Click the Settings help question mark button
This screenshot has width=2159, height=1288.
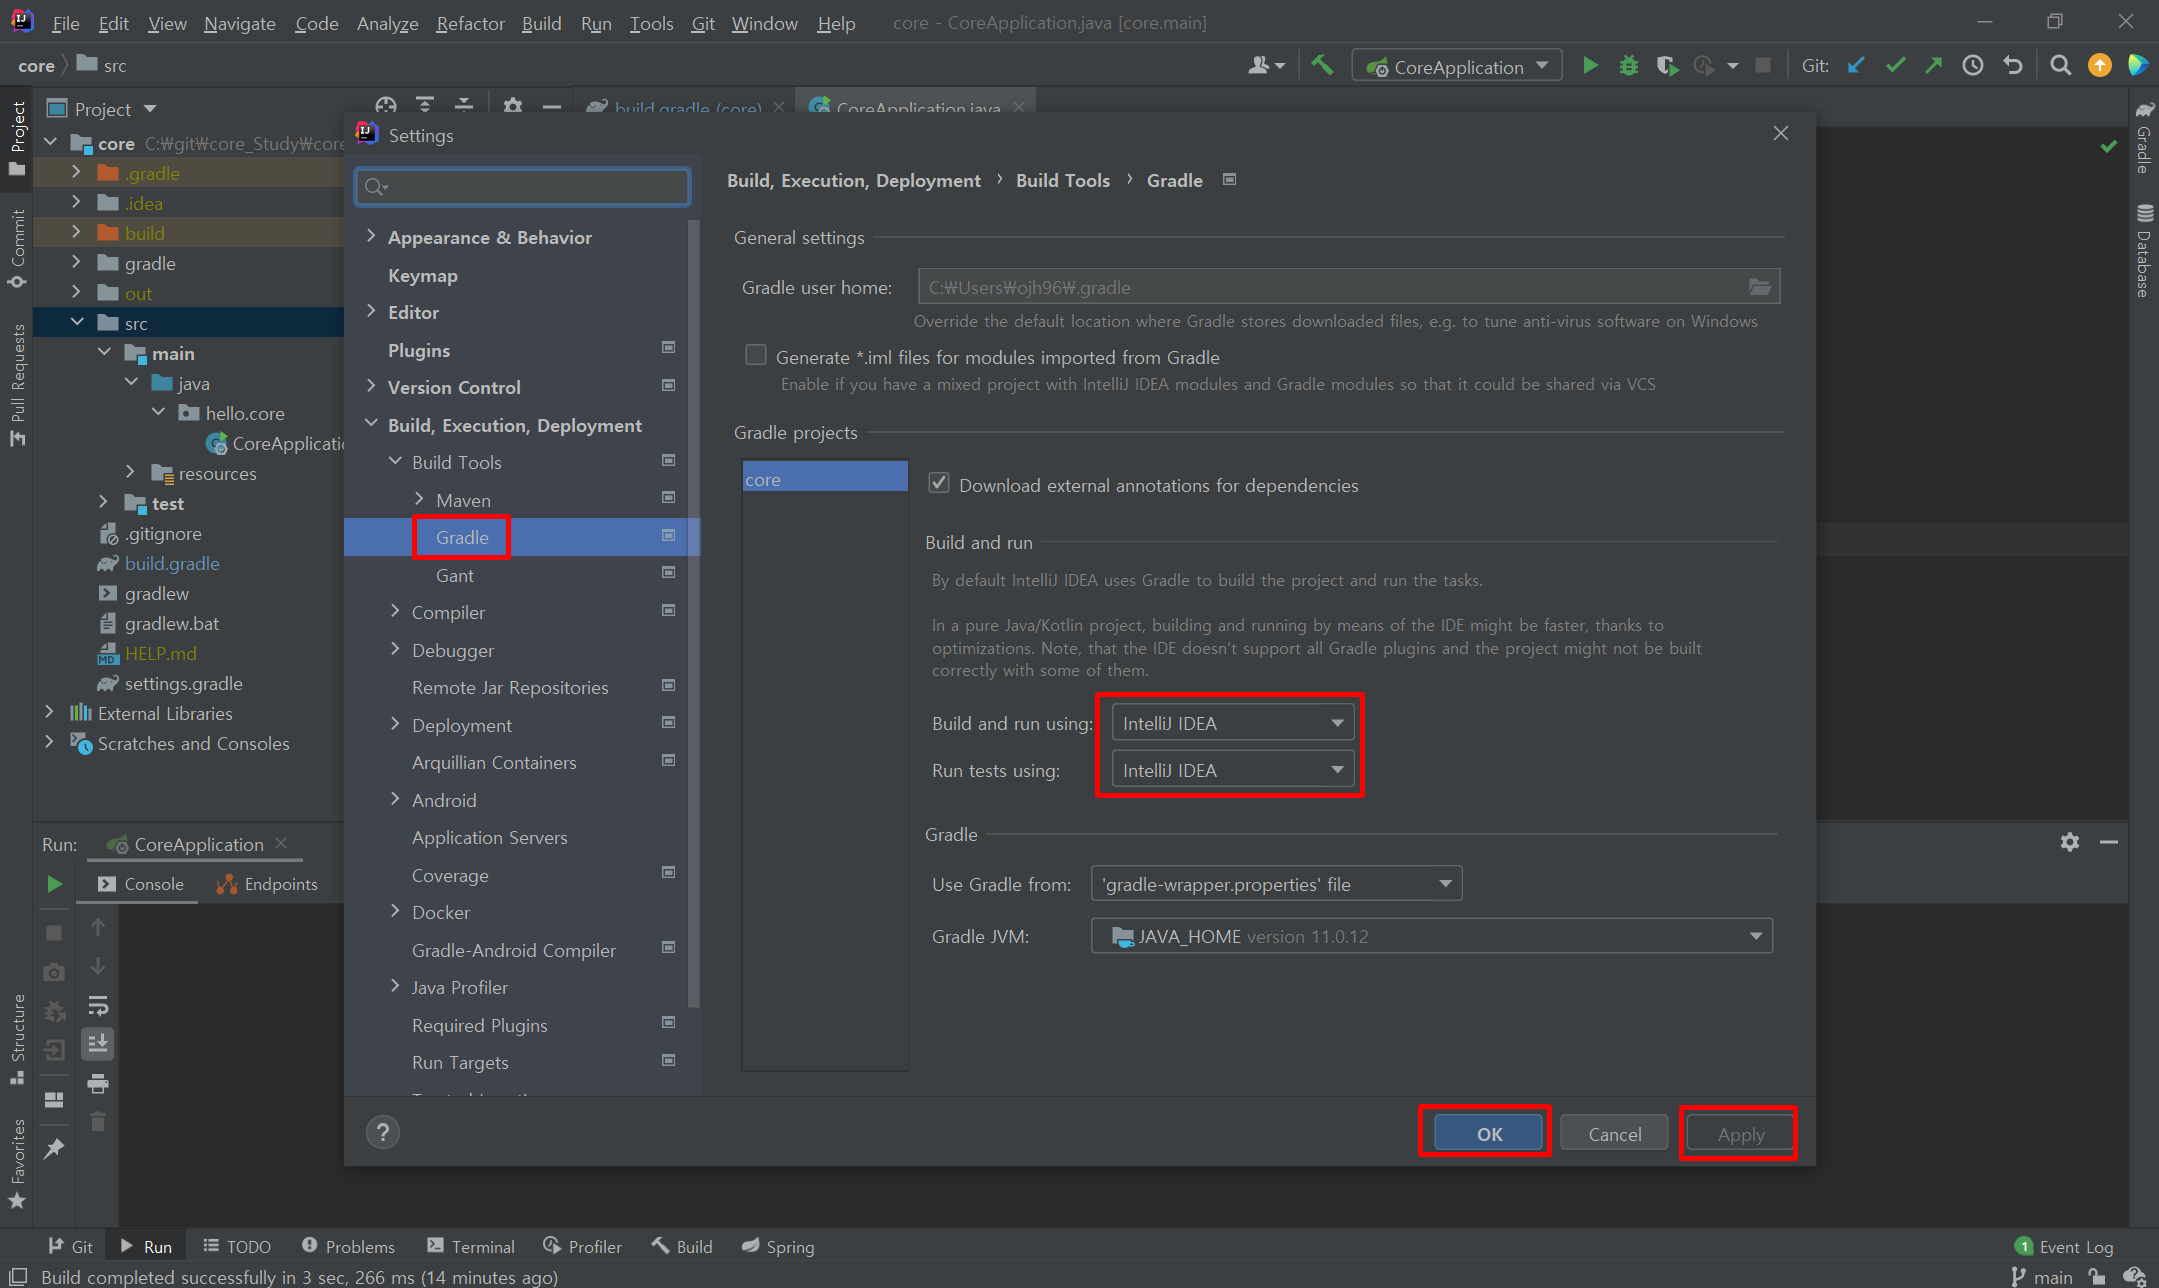coord(382,1132)
